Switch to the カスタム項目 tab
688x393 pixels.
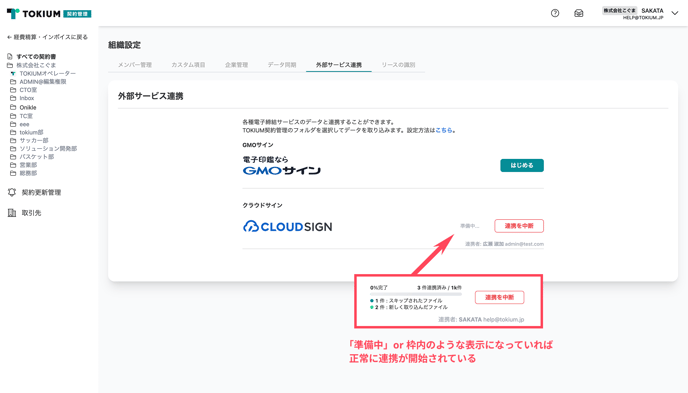click(188, 65)
